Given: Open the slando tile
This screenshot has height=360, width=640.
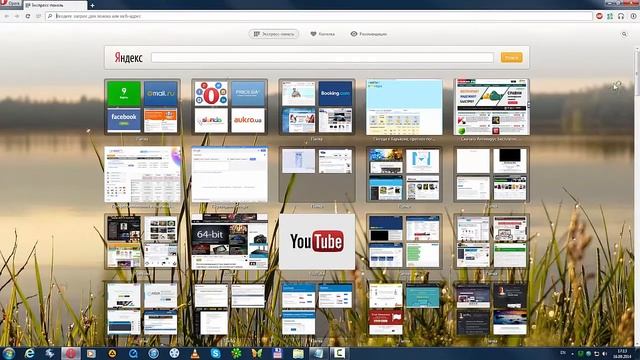Looking at the screenshot, I should [211, 120].
